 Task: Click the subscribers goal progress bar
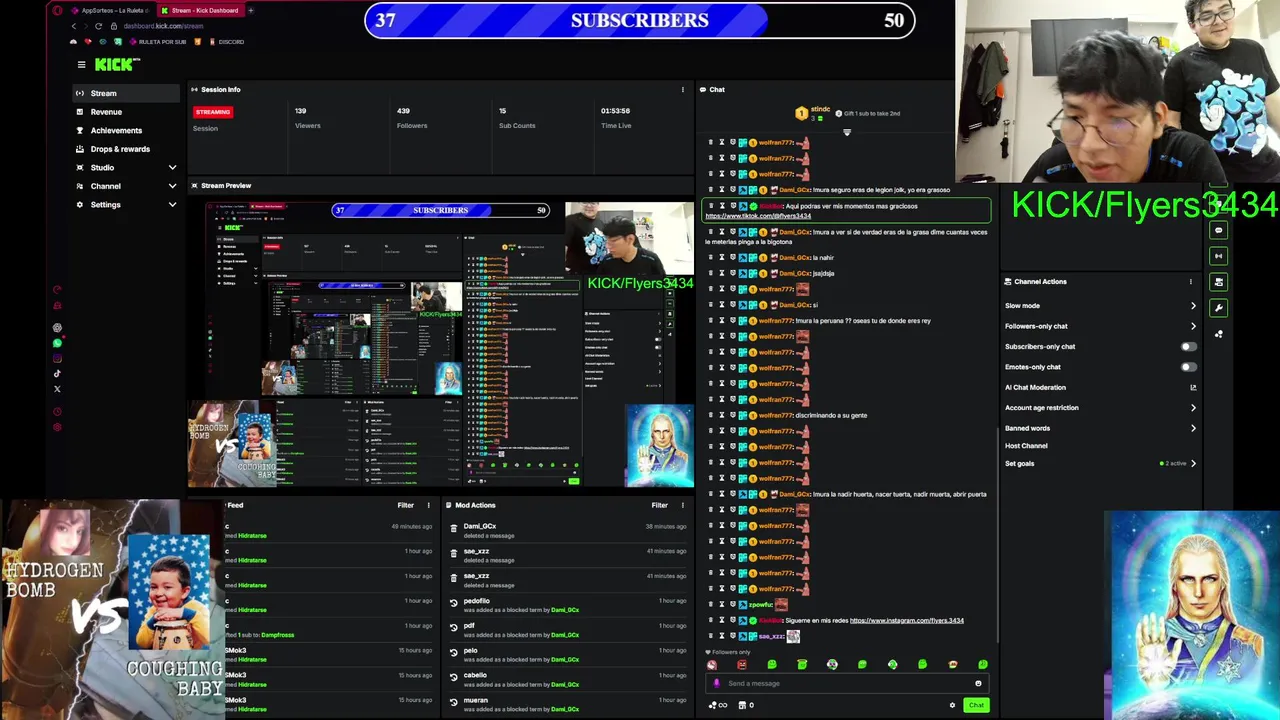[x=640, y=20]
